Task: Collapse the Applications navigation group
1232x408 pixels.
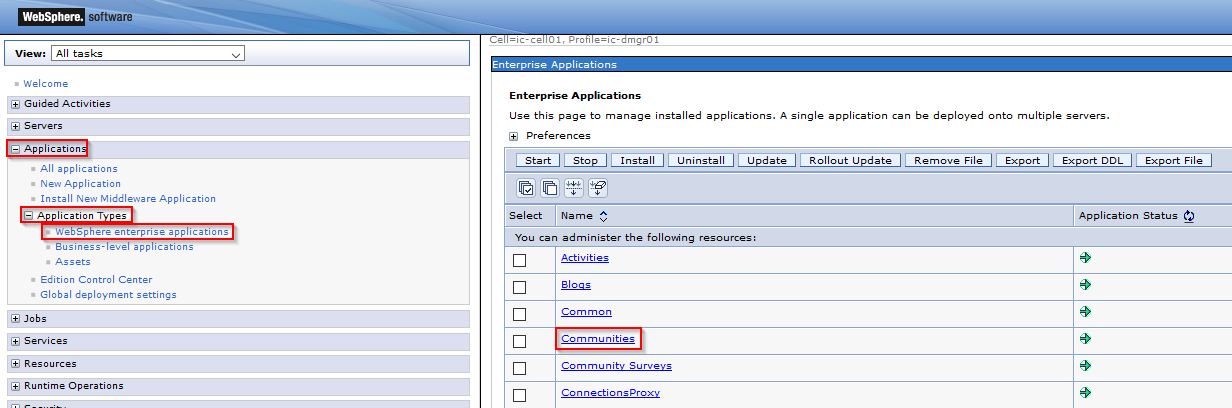Action: coord(15,149)
